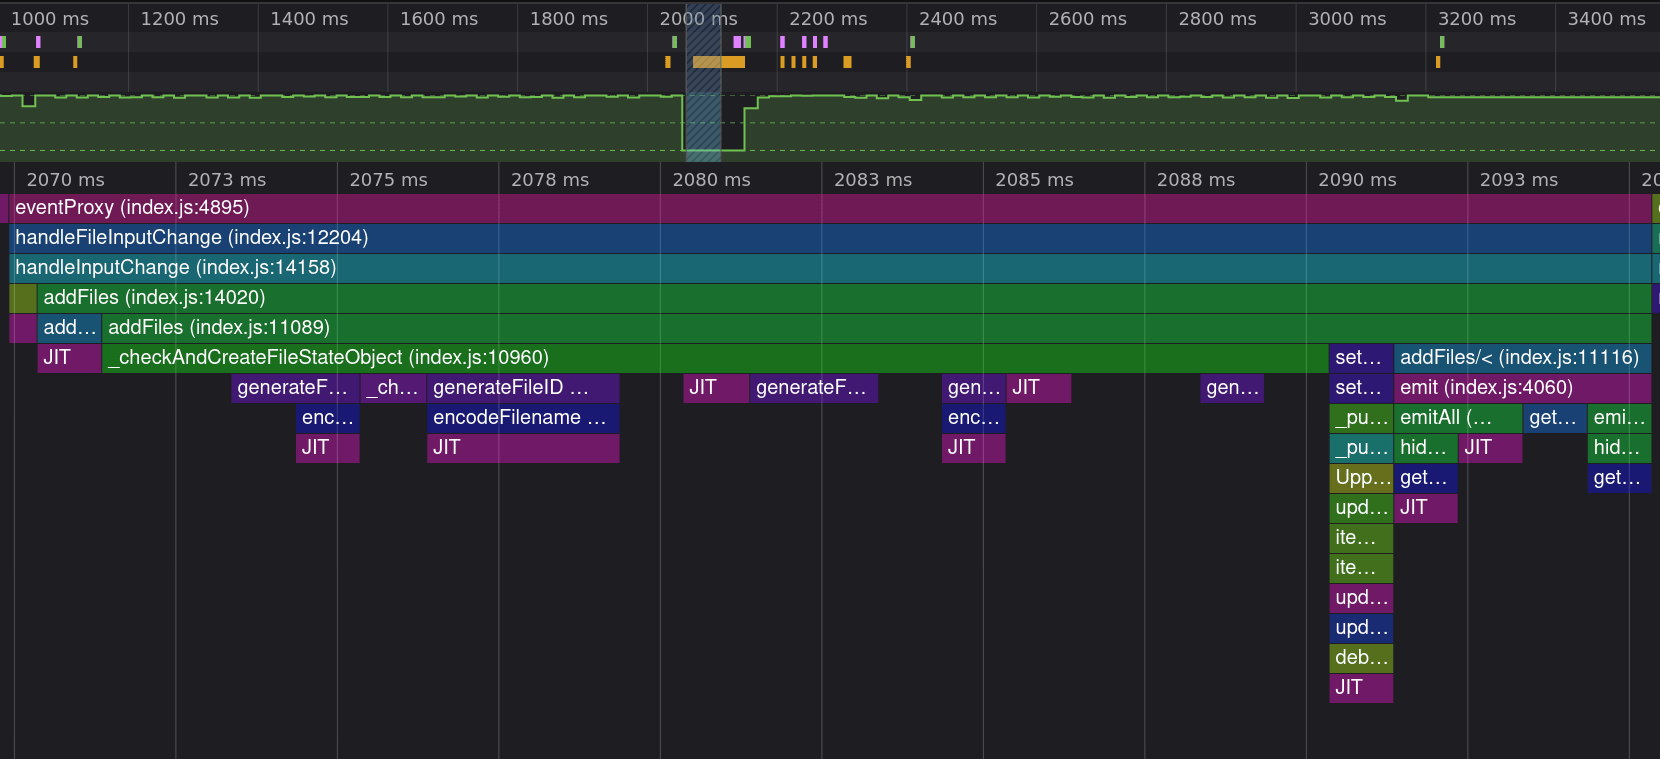Select addFiles (index.js:11089) frame
This screenshot has width=1660, height=759.
[877, 328]
